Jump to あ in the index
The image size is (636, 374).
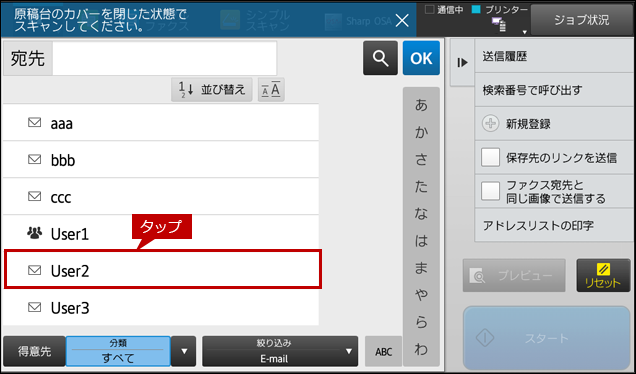coord(421,105)
